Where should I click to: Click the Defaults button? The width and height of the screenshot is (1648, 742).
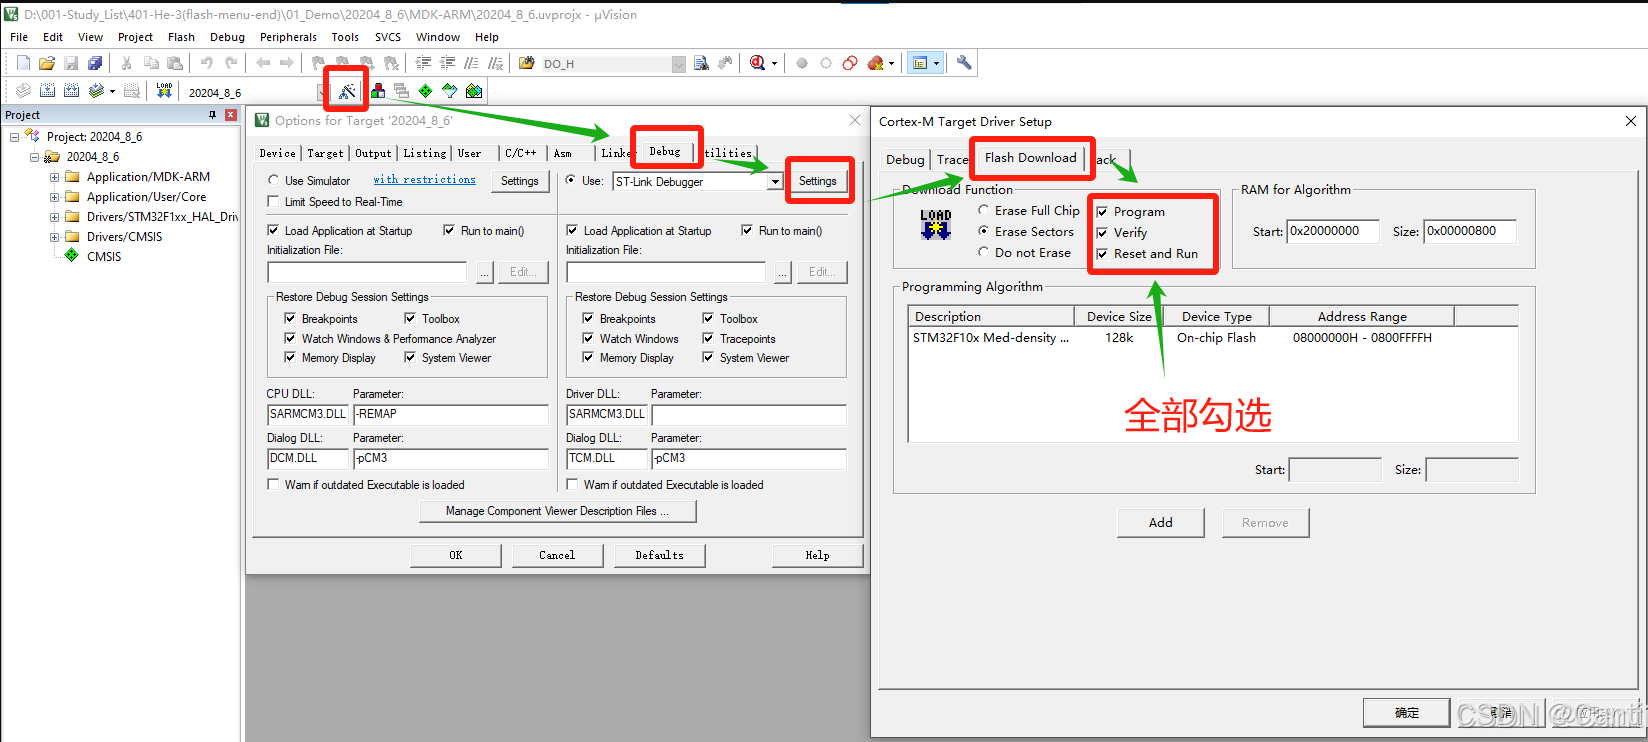(660, 555)
